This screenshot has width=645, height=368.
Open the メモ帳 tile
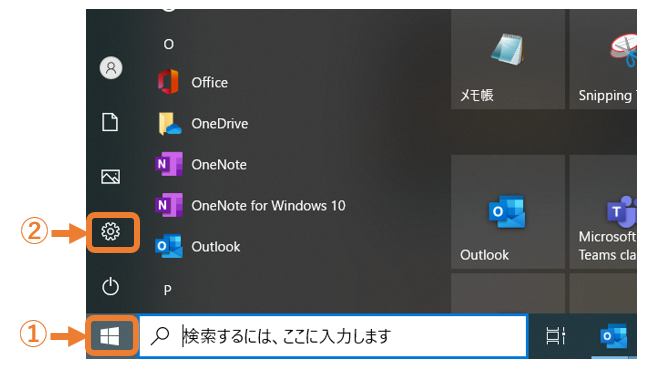click(508, 60)
